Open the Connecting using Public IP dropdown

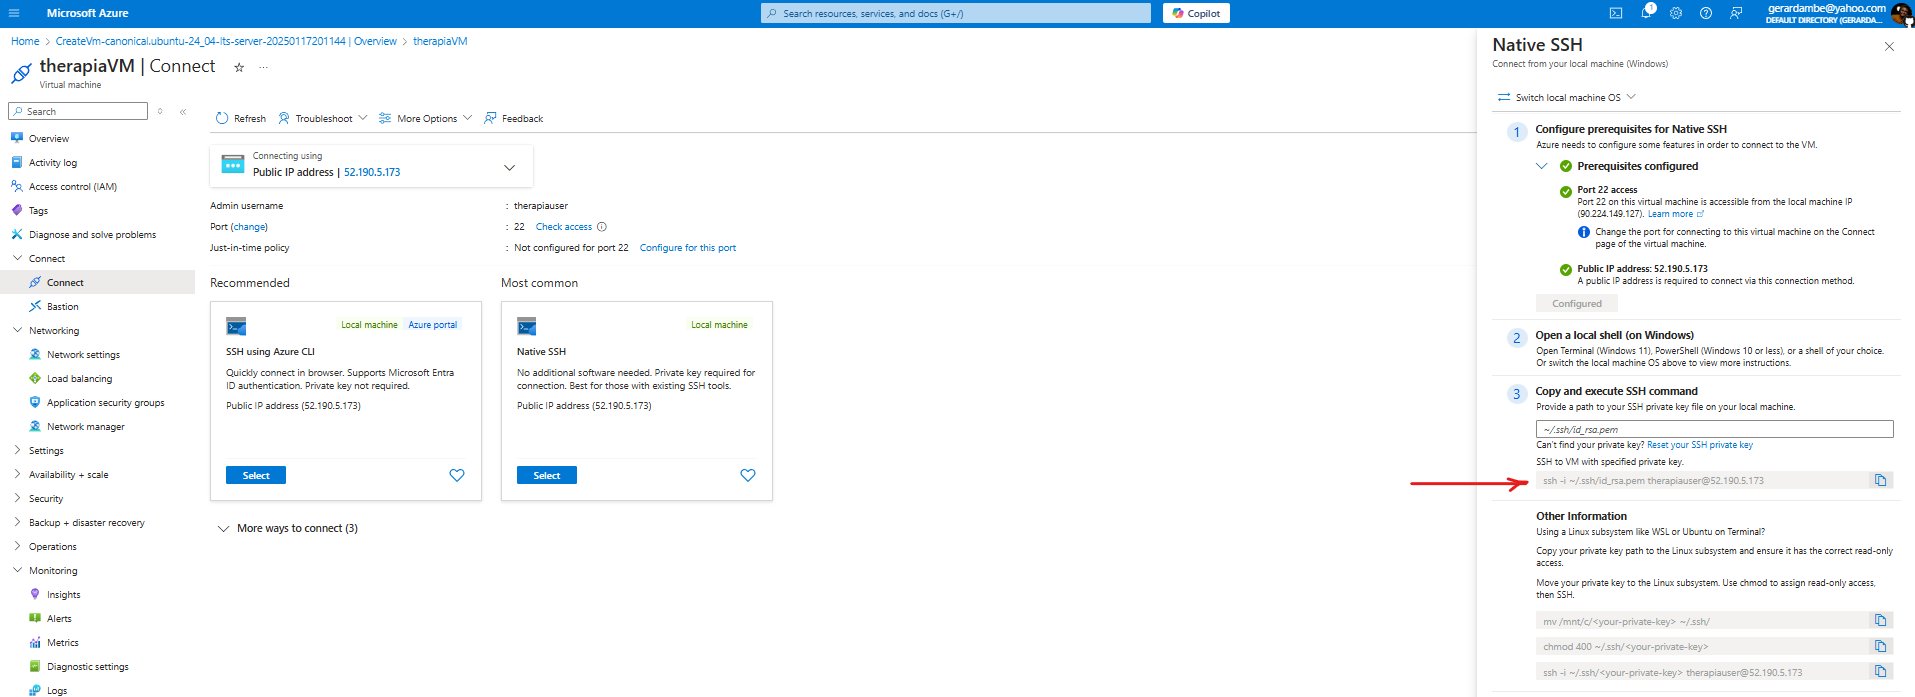coord(371,166)
